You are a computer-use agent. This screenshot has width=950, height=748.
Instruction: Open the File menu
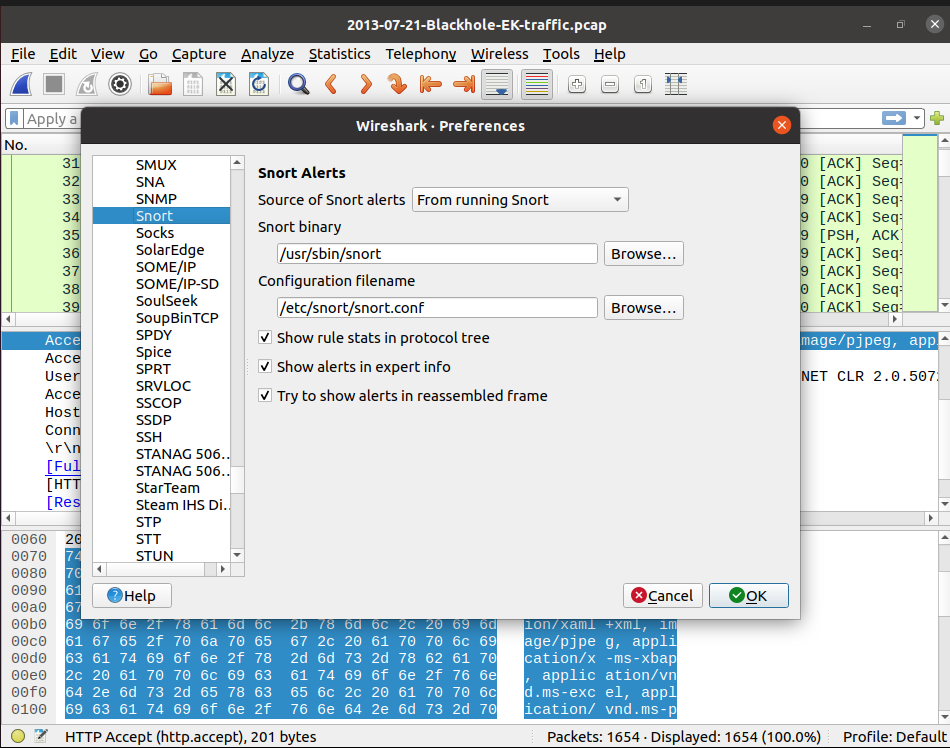pos(23,54)
